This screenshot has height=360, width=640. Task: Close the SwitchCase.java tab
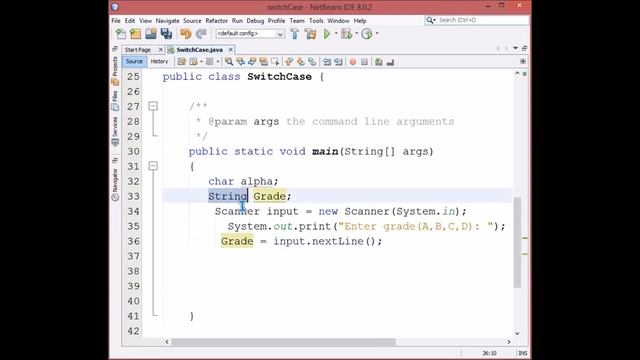tap(231, 50)
